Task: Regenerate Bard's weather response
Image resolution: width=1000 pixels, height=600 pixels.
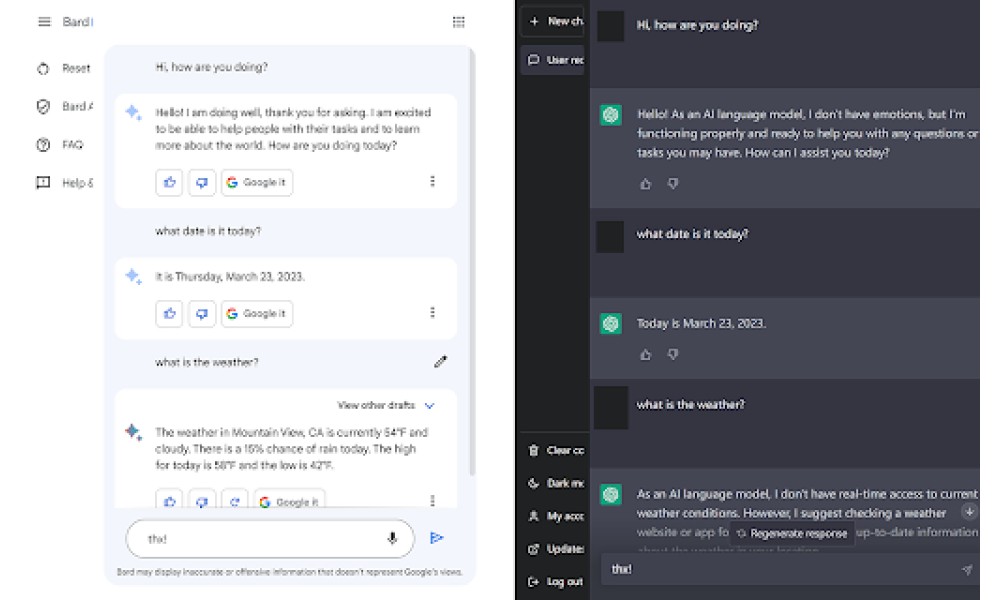Action: (x=234, y=499)
